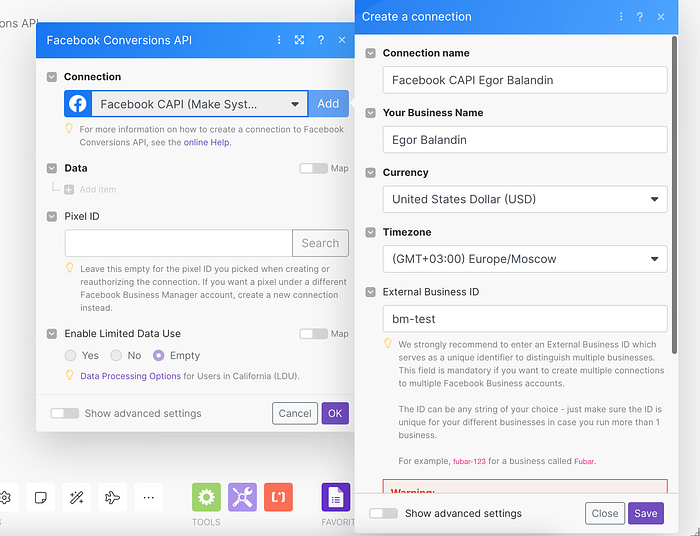Open the Data Processing Options link

tap(130, 376)
